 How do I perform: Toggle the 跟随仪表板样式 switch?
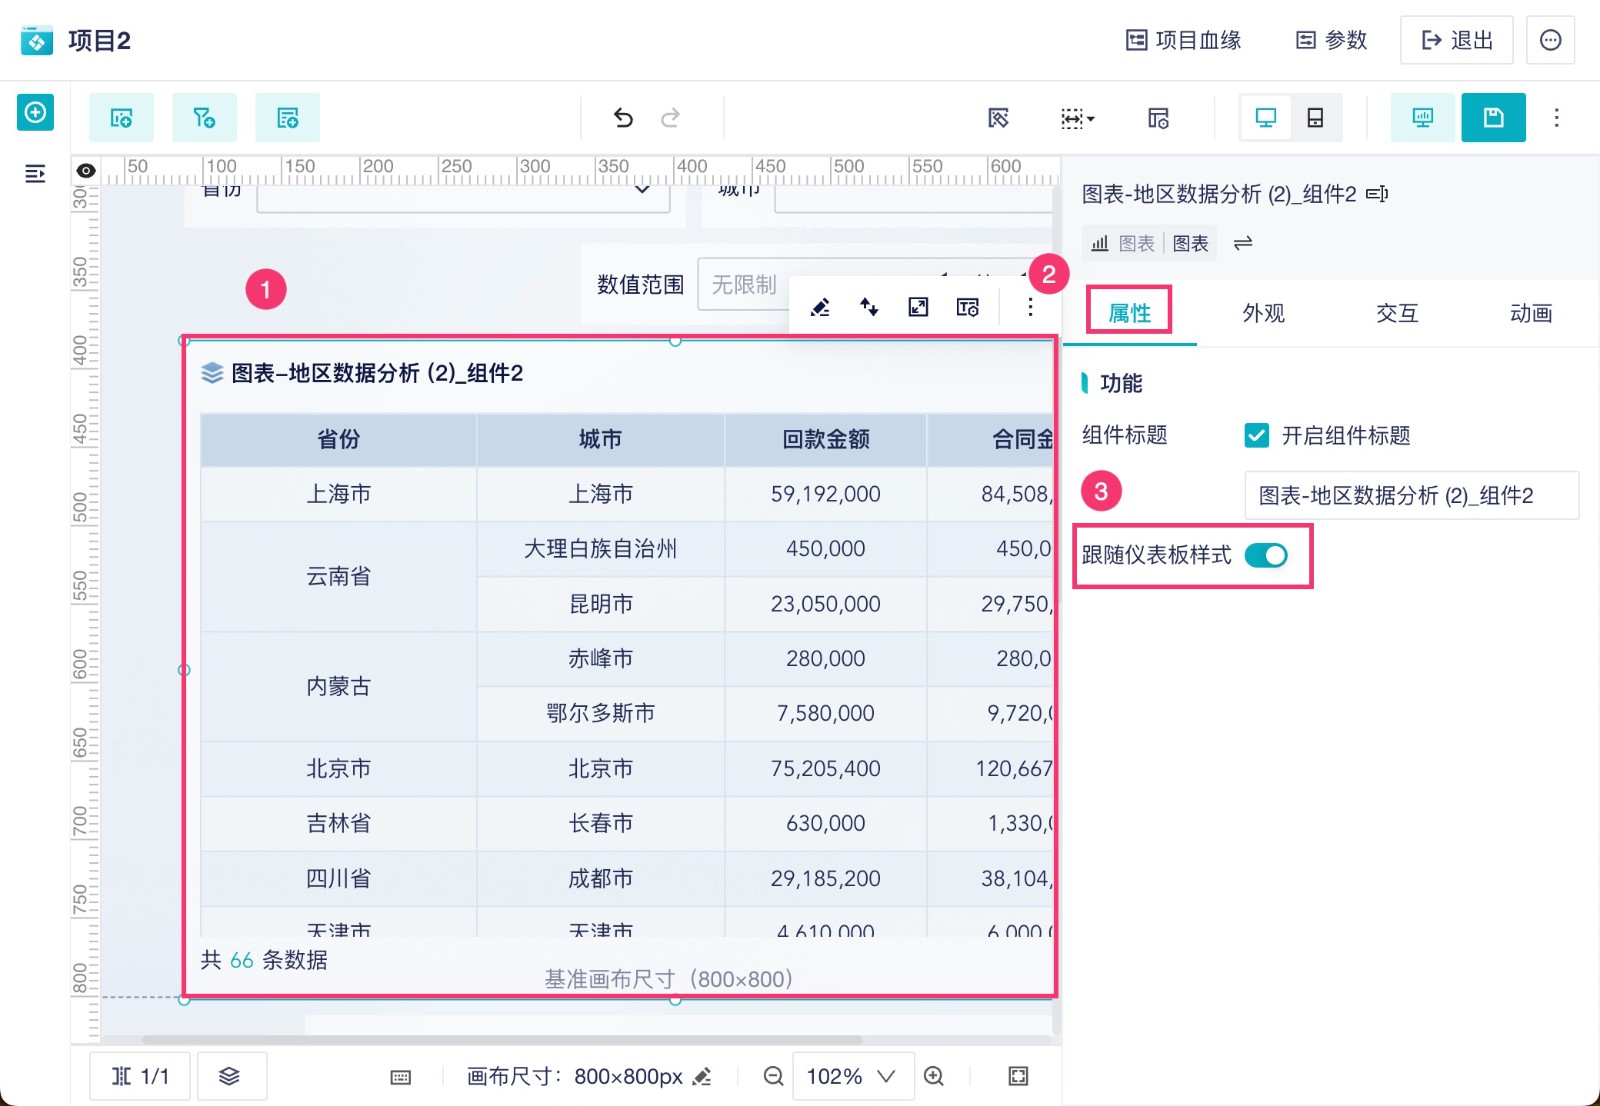tap(1266, 555)
